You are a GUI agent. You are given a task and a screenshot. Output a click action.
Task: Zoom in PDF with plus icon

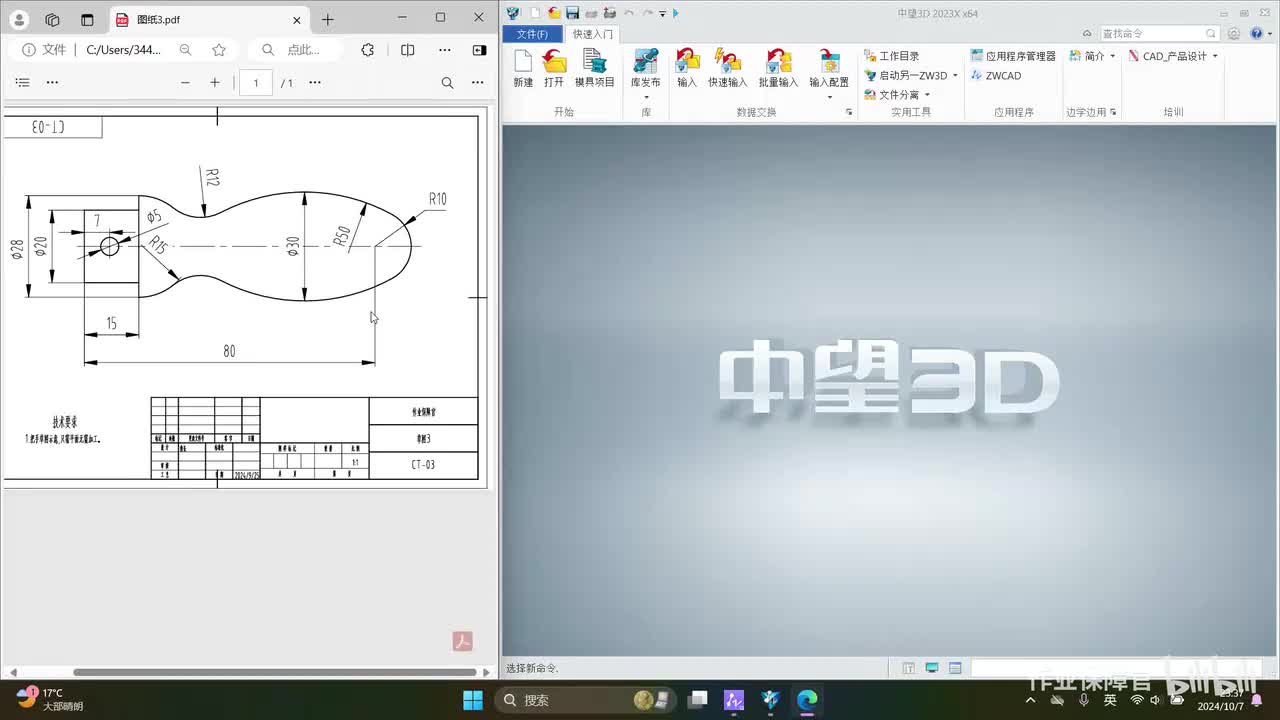point(215,83)
